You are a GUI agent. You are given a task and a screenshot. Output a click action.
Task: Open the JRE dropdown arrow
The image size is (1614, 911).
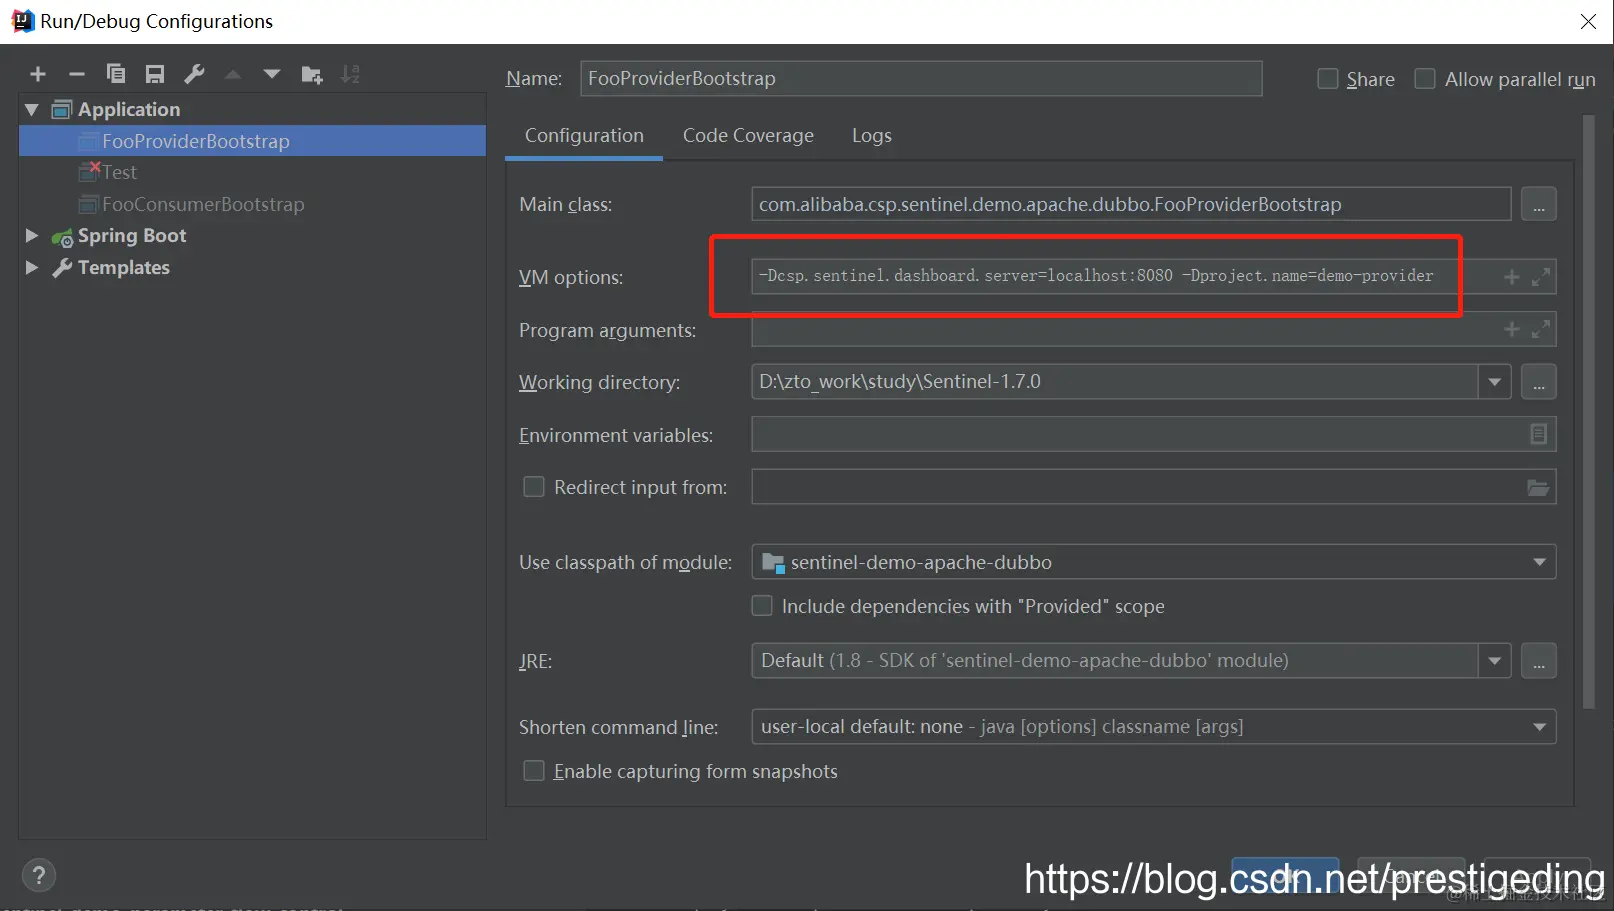pos(1495,661)
